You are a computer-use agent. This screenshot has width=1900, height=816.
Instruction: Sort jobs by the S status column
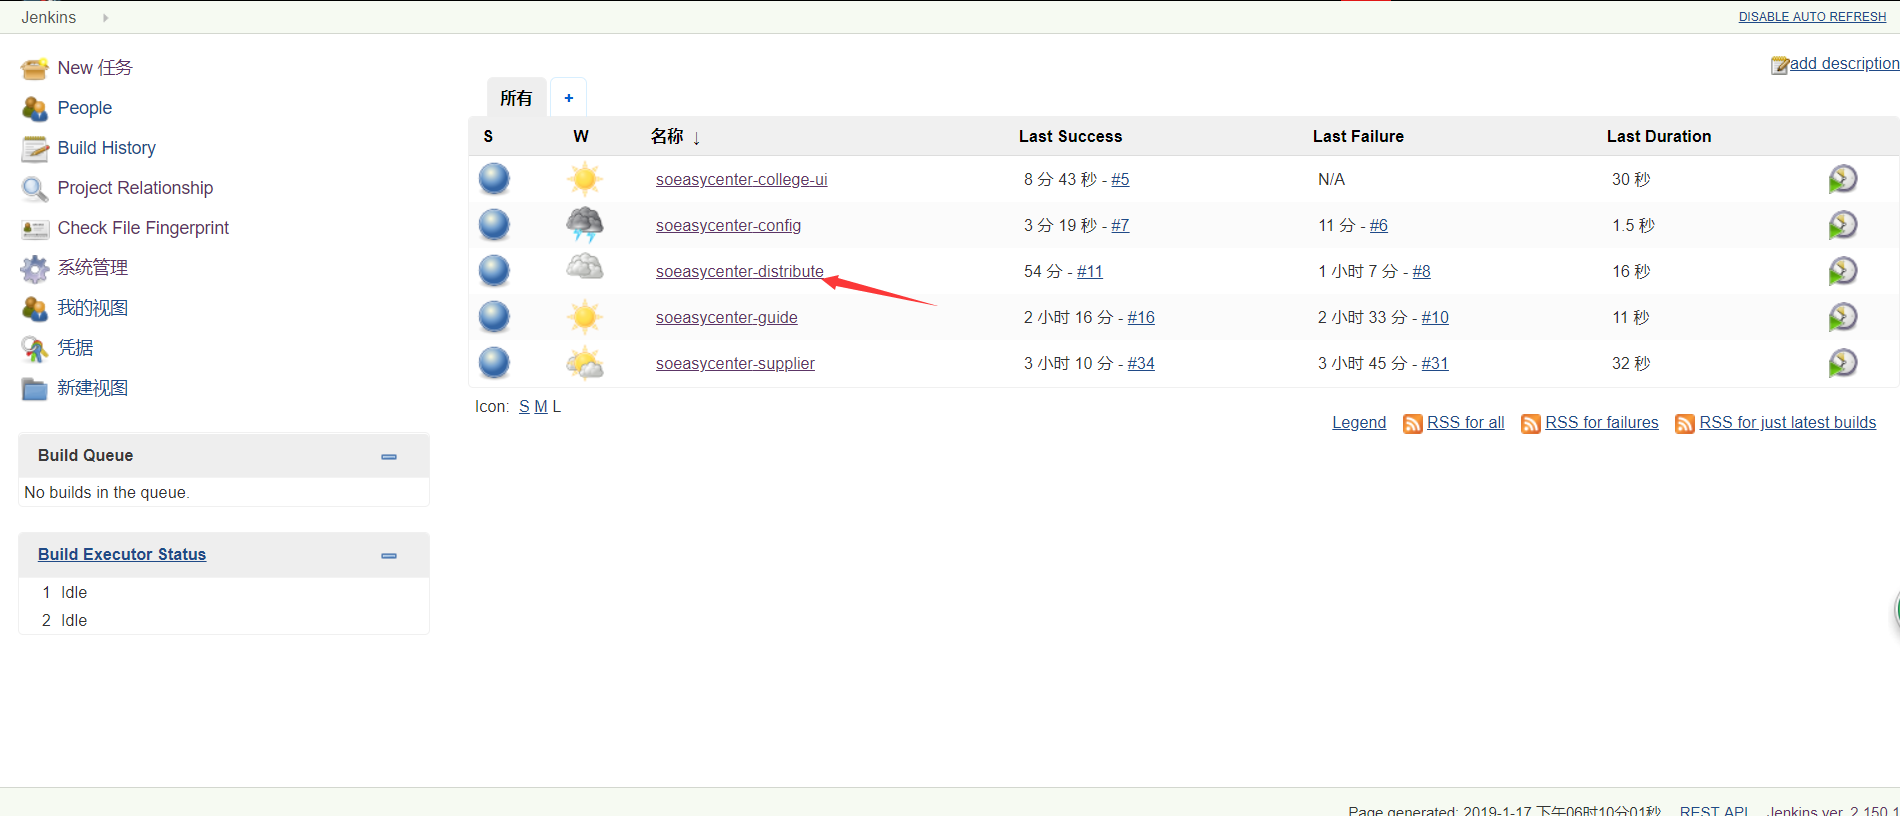488,136
